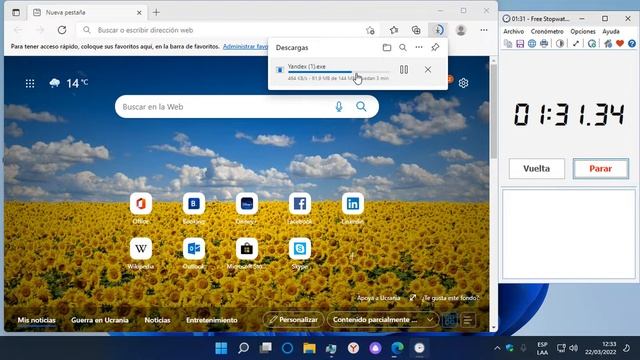Open a new tab with plus button
Screen dimensions: 640x360
(156, 13)
